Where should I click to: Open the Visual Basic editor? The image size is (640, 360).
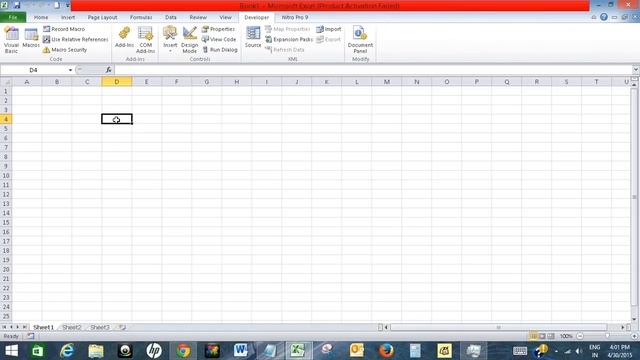coord(11,40)
